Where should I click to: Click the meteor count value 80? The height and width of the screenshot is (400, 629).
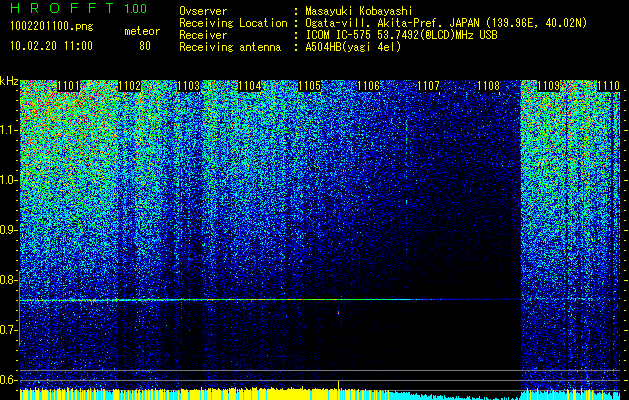pyautogui.click(x=145, y=46)
